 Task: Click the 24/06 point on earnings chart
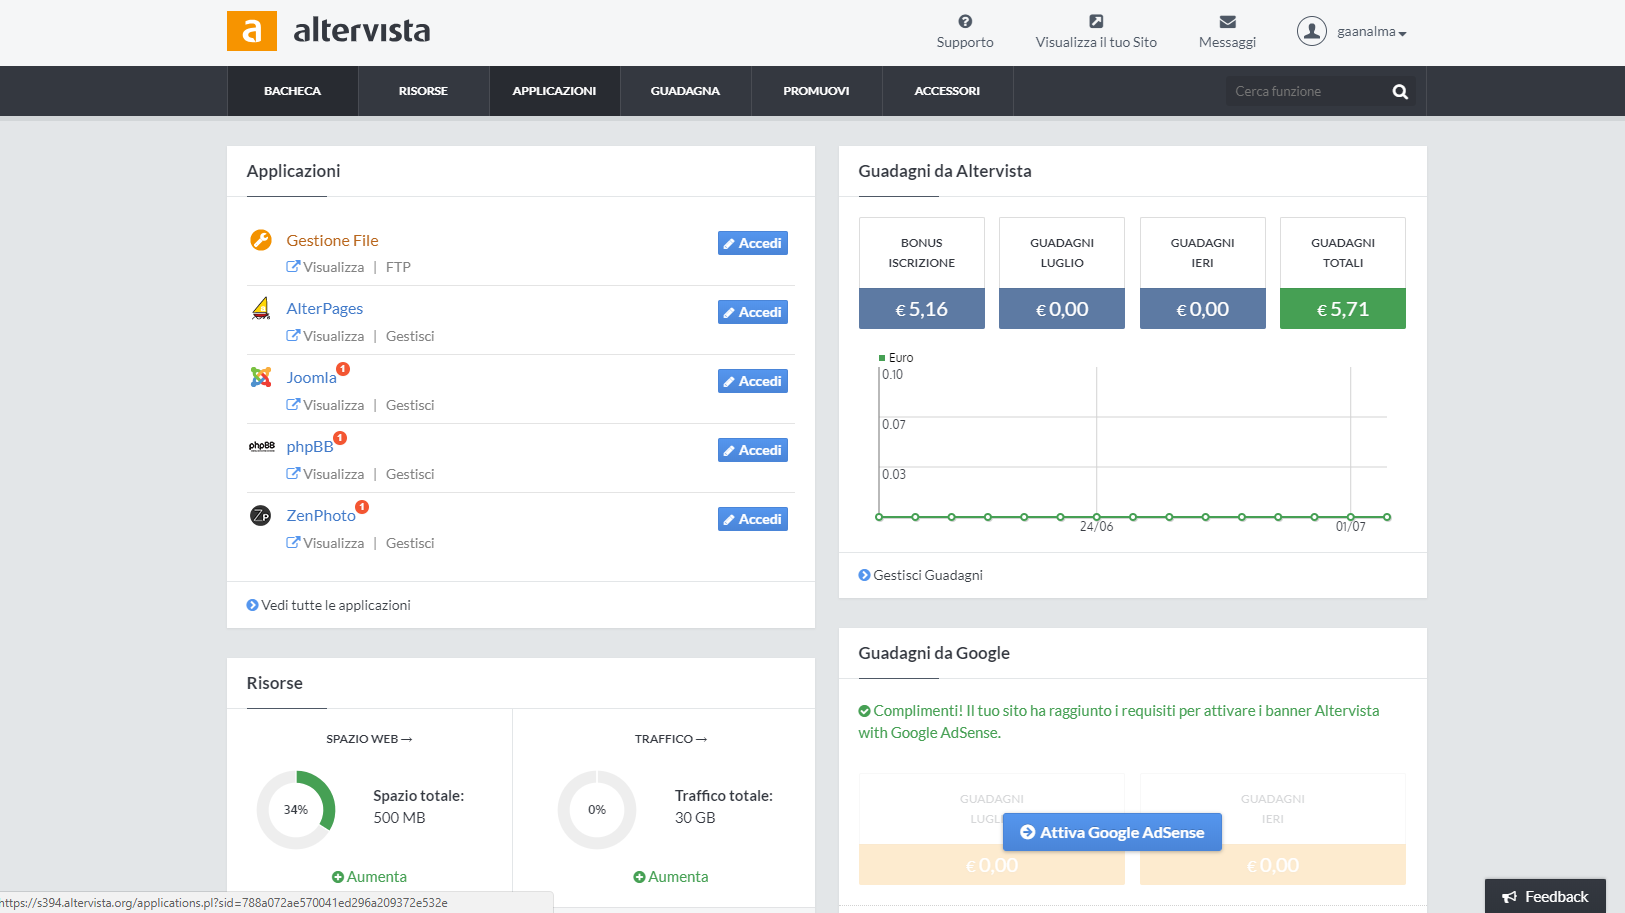pos(1097,517)
